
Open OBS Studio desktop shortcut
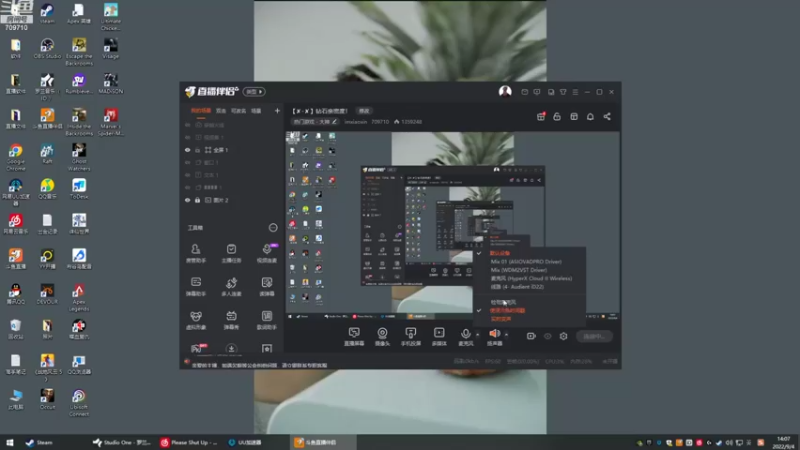coord(47,49)
